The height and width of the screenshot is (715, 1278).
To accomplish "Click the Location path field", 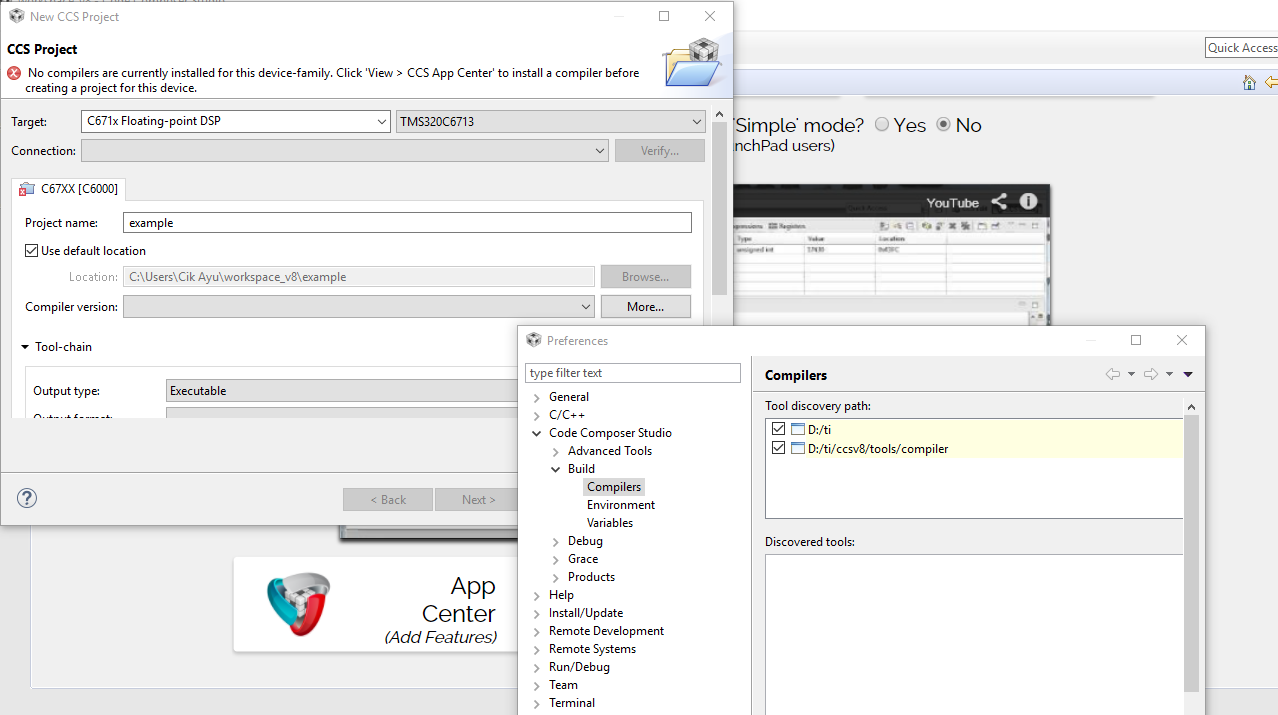I will [x=359, y=277].
